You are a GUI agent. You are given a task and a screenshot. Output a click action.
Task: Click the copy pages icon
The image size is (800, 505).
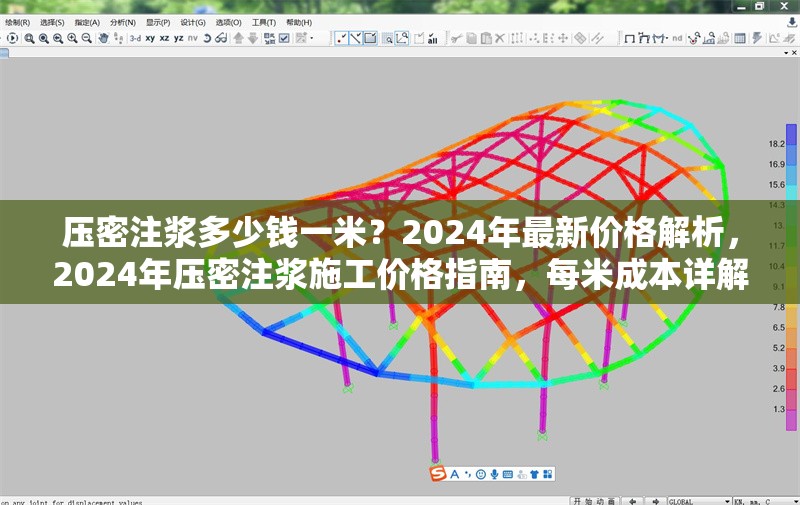(472, 38)
